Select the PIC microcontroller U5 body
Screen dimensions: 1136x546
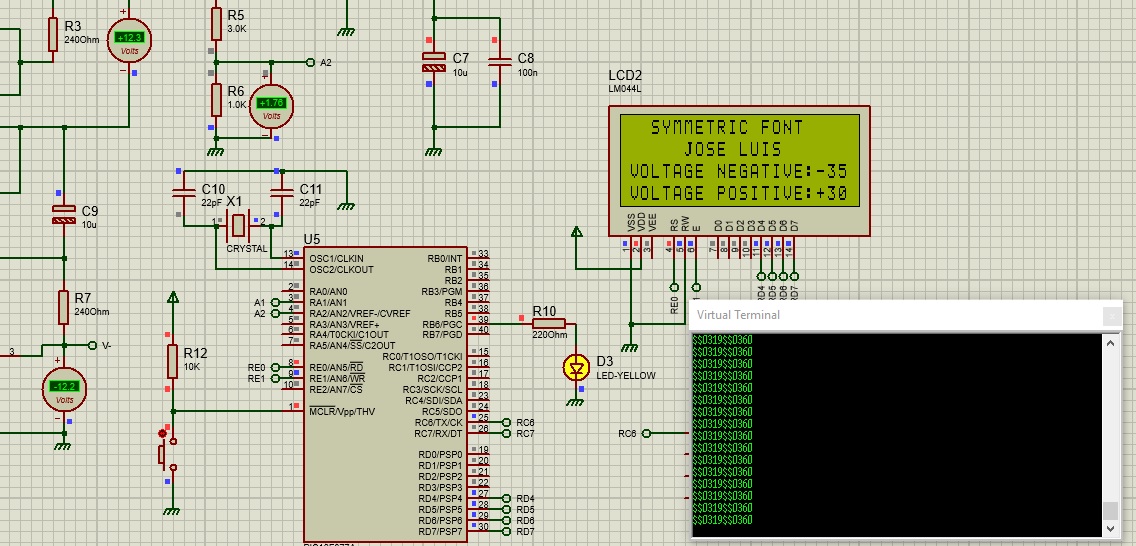[385, 390]
